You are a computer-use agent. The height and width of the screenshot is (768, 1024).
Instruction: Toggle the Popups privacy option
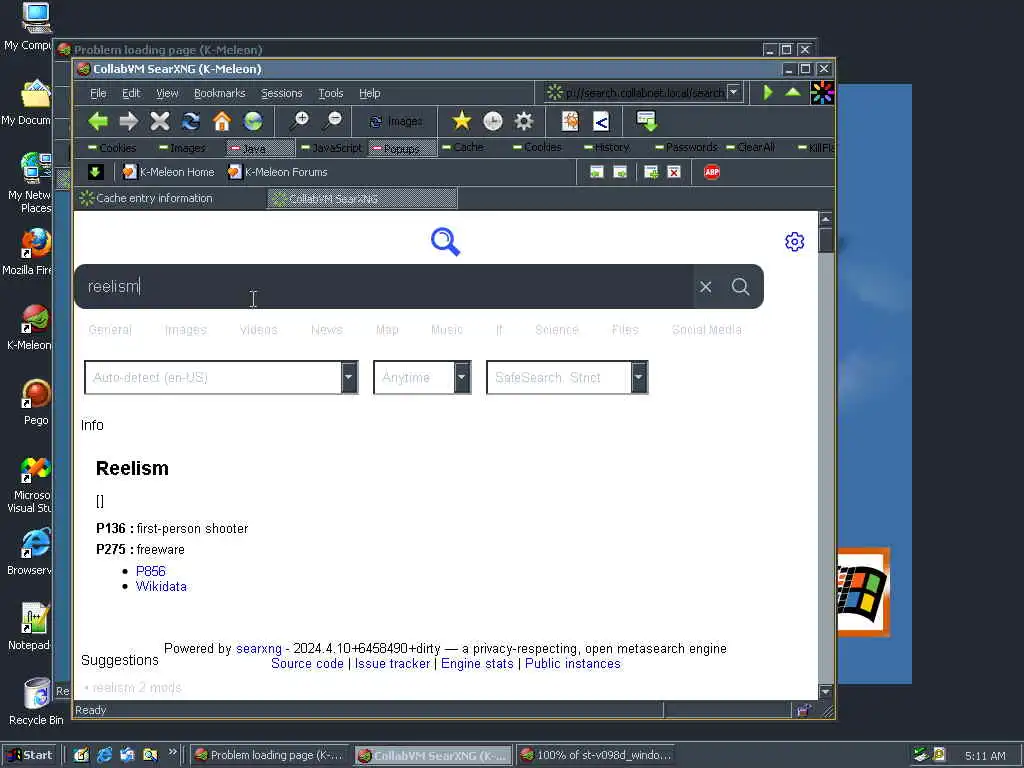402,149
